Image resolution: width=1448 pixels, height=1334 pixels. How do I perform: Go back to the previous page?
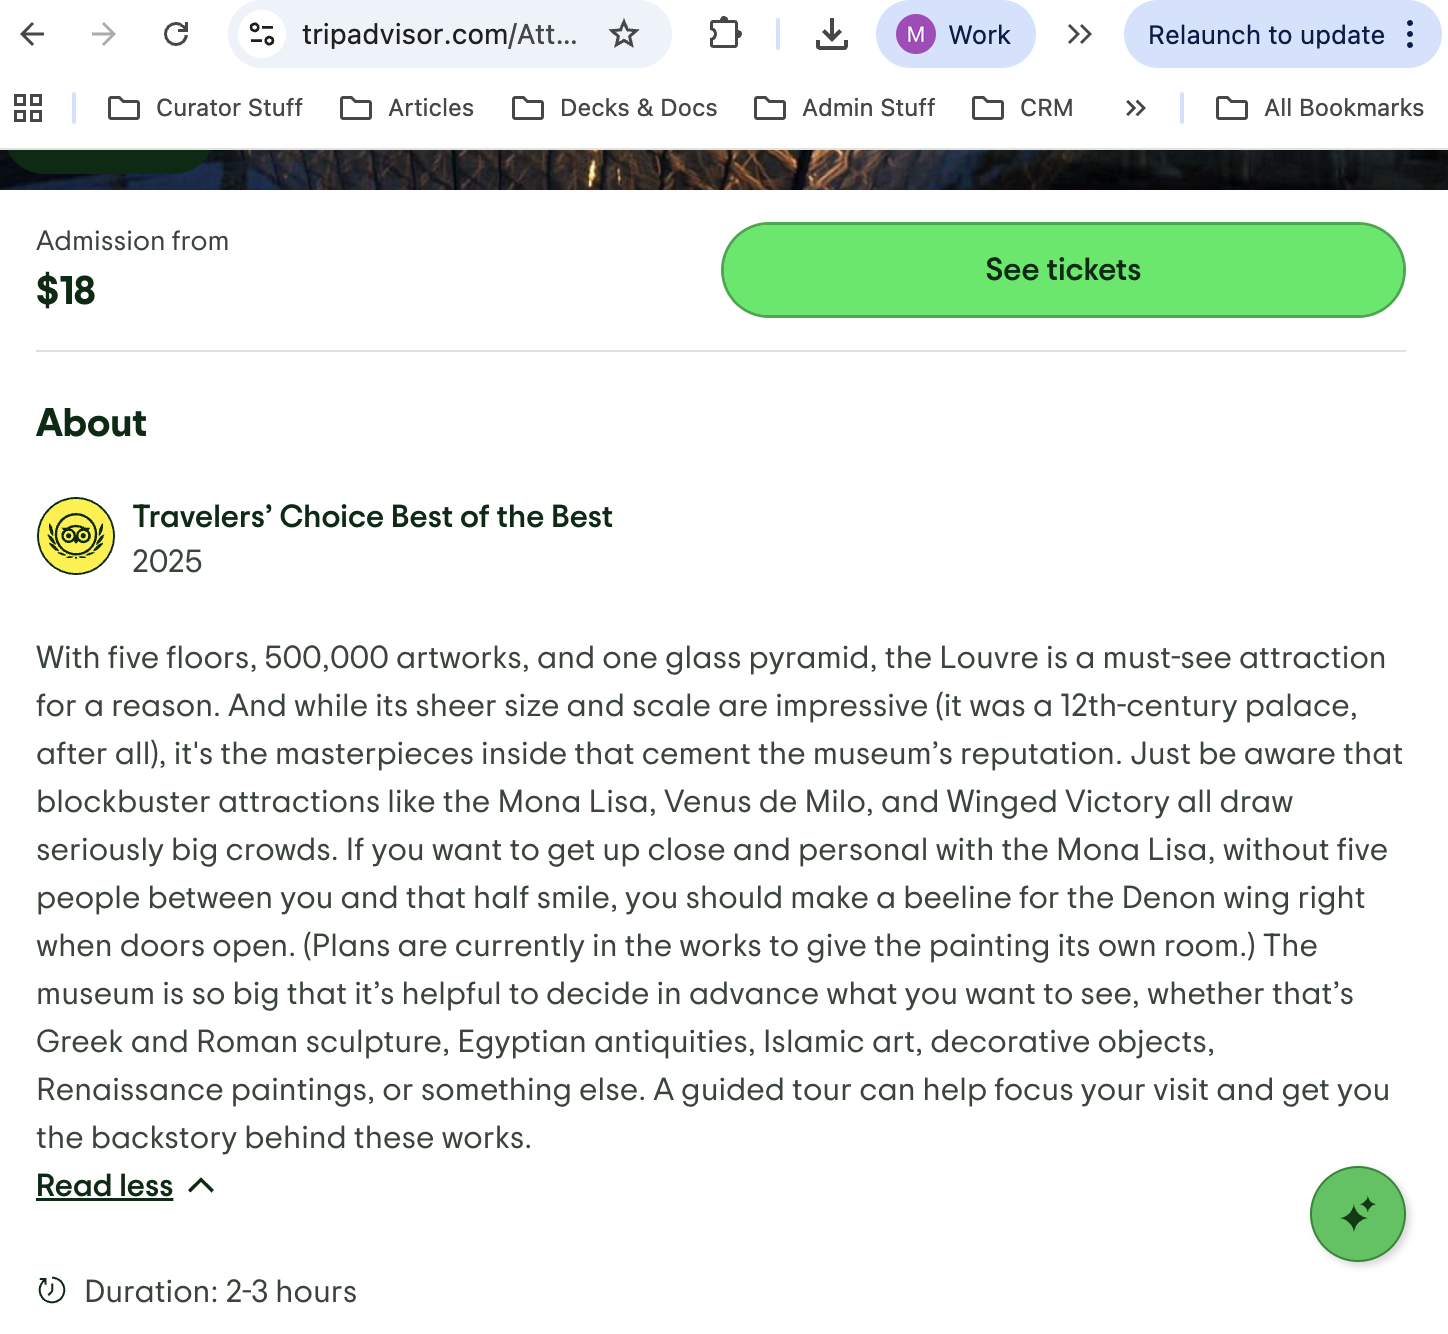tap(33, 35)
